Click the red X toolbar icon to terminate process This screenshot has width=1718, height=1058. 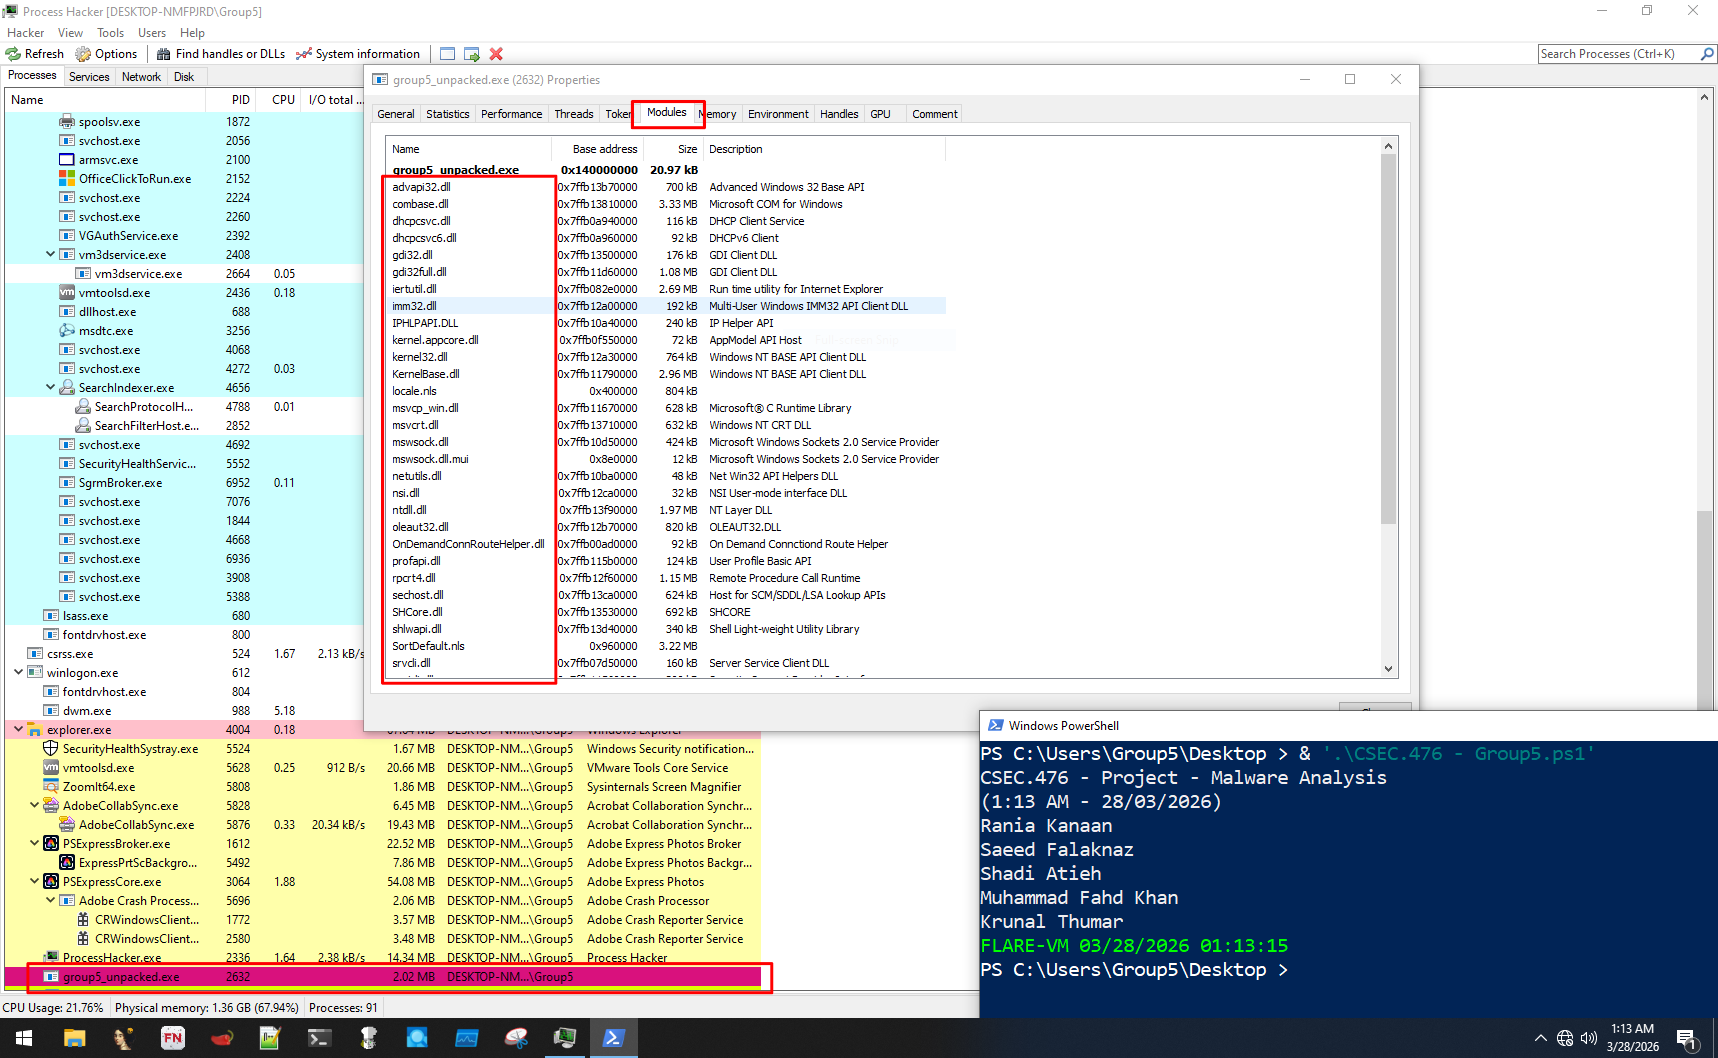pos(495,53)
